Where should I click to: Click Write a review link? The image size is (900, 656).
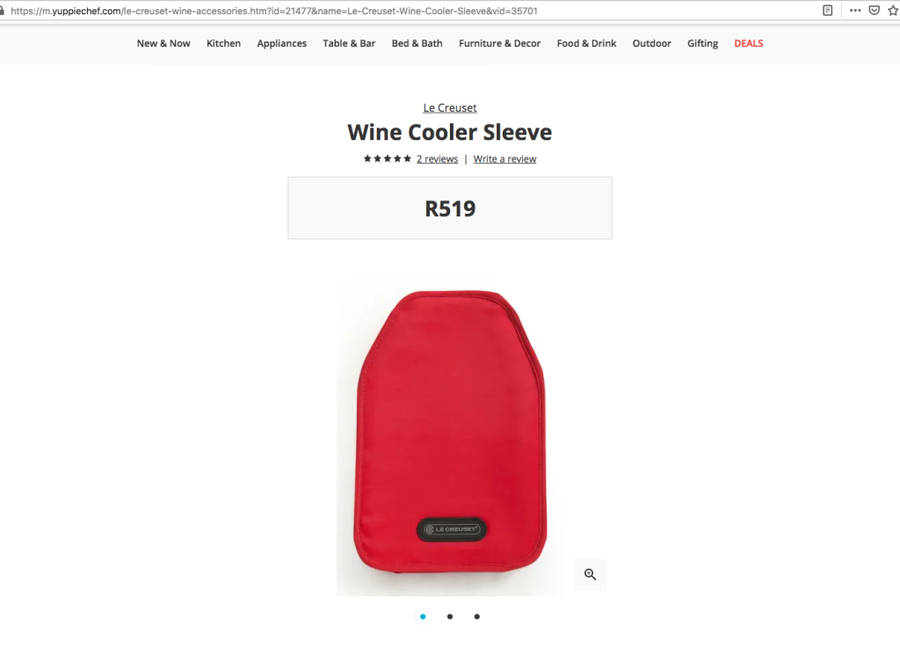[505, 159]
